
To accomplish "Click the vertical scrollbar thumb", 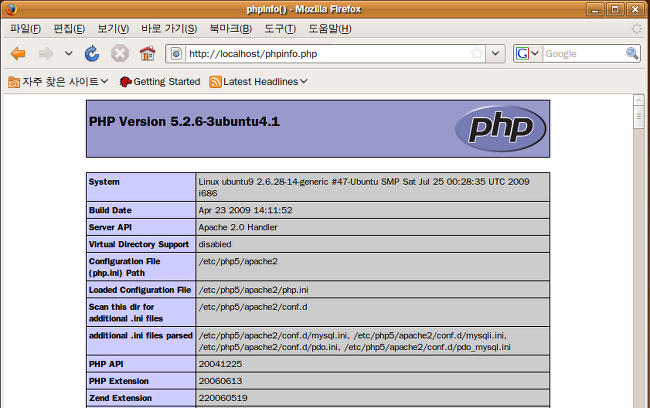I will 639,117.
